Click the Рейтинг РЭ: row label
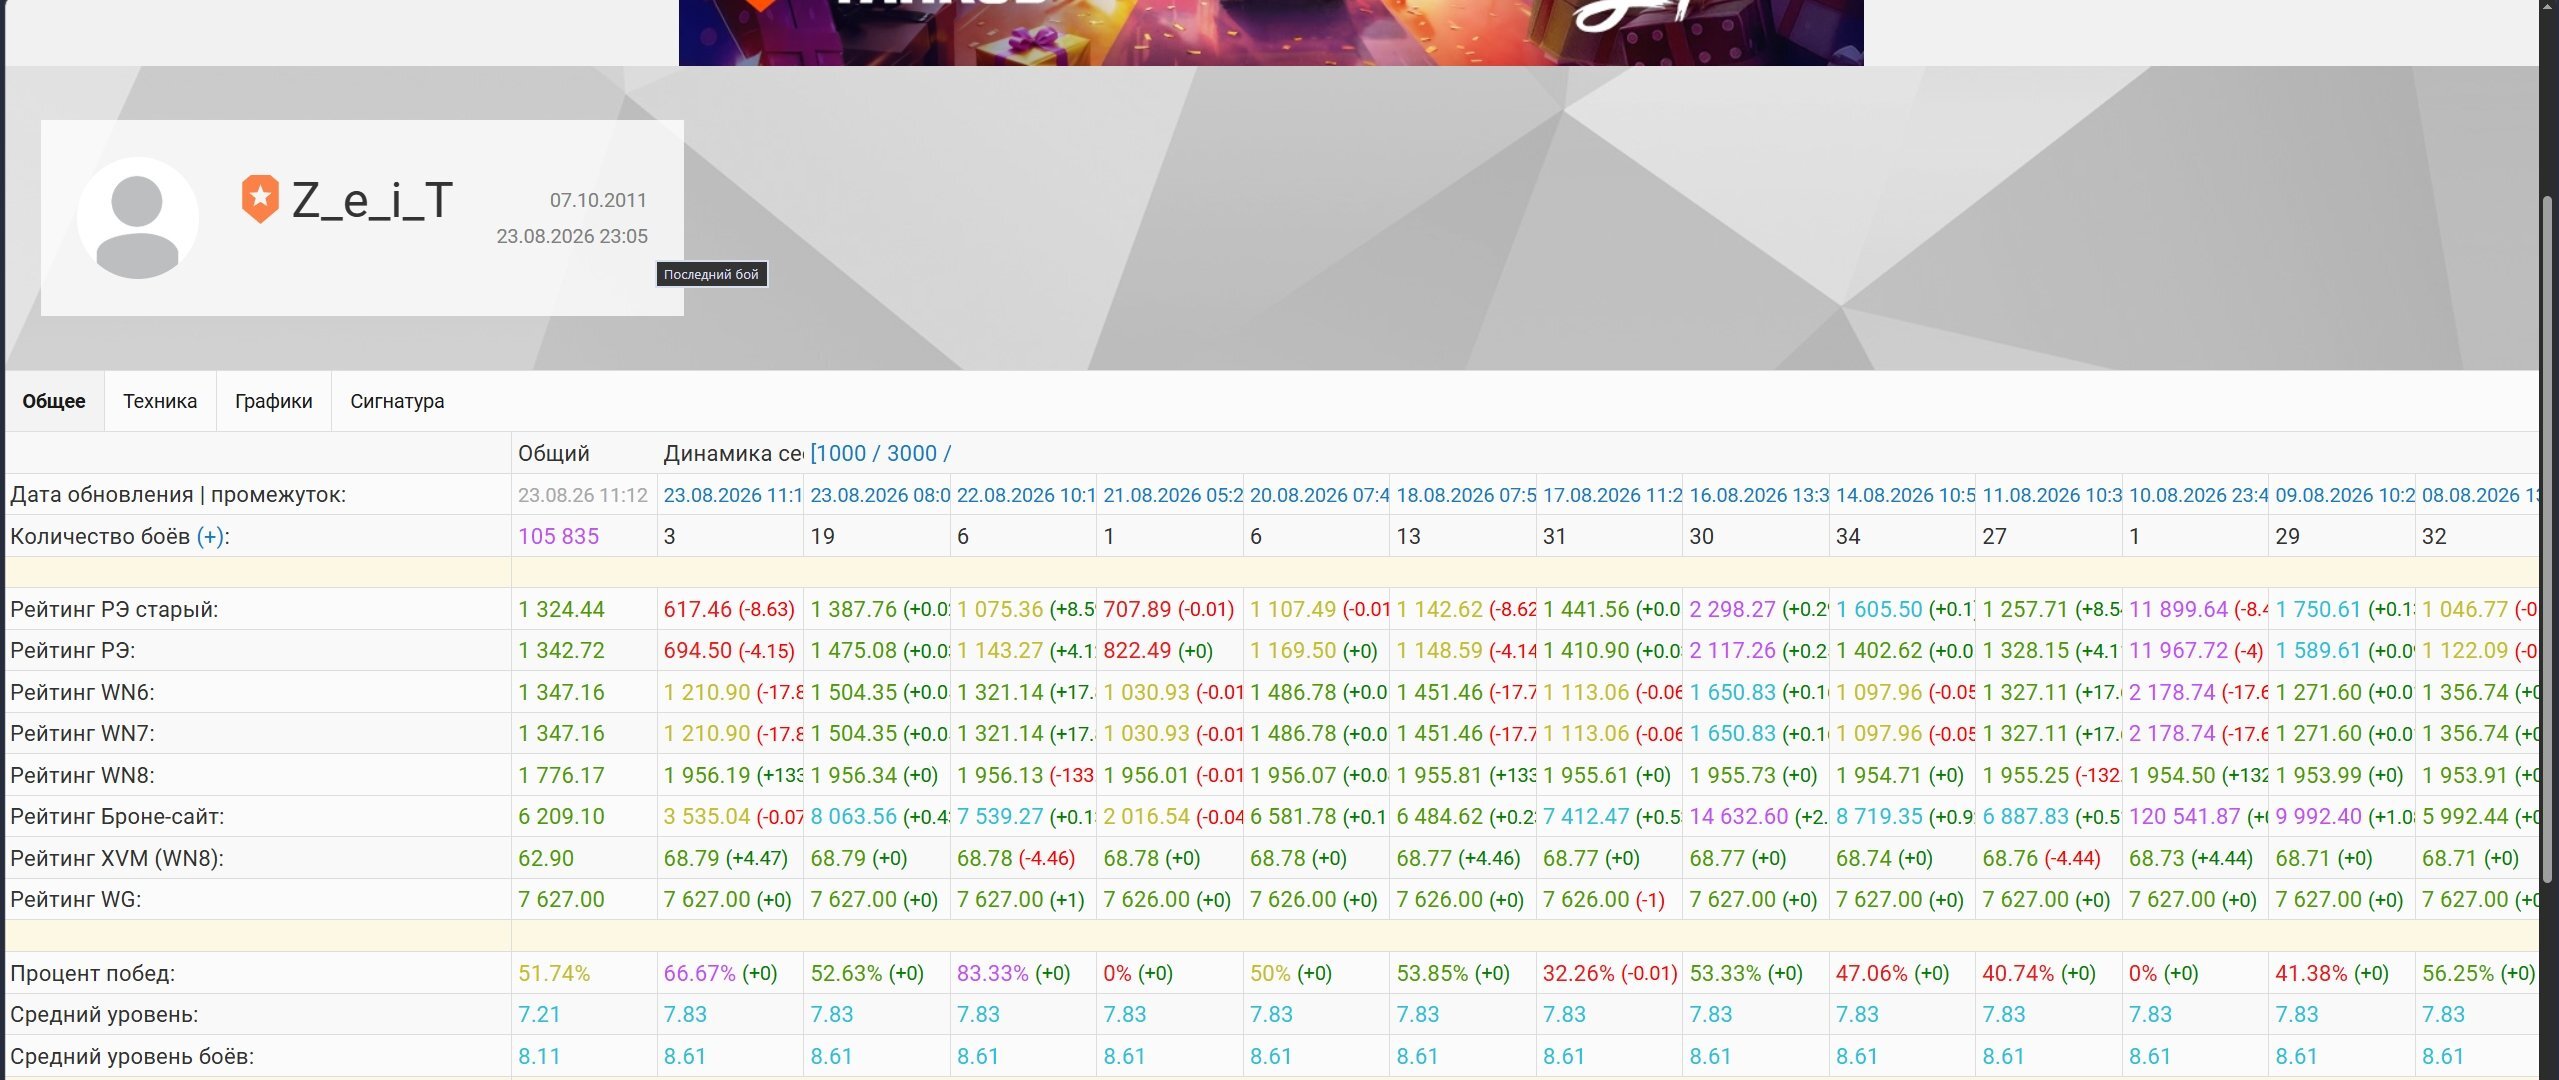2559x1080 pixels. (73, 650)
